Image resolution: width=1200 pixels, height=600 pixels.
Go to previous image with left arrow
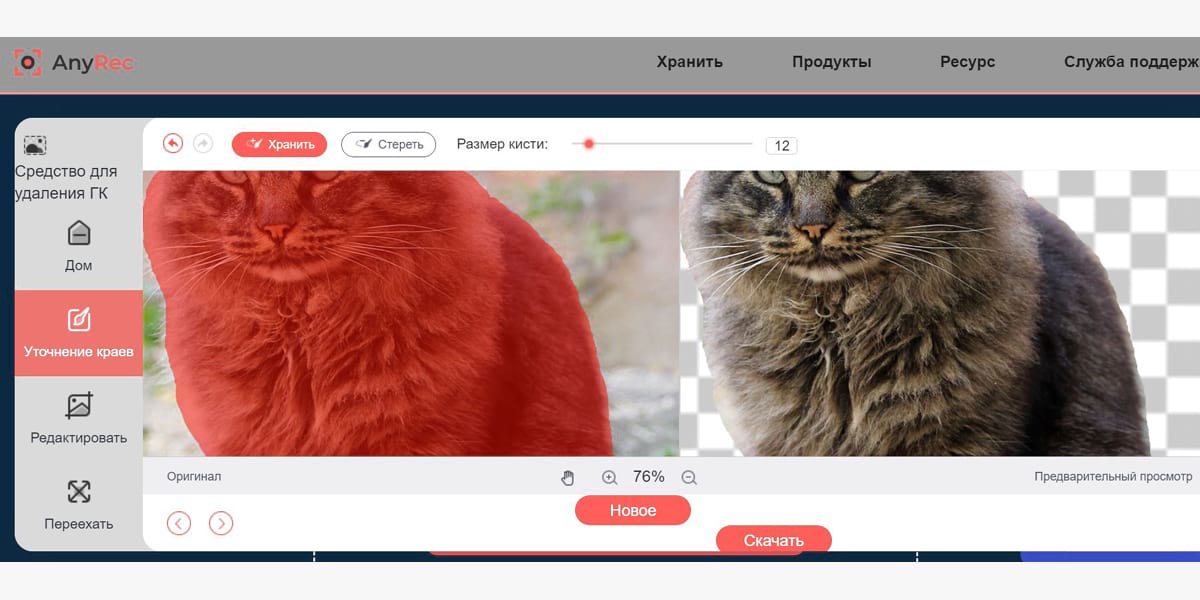tap(179, 522)
